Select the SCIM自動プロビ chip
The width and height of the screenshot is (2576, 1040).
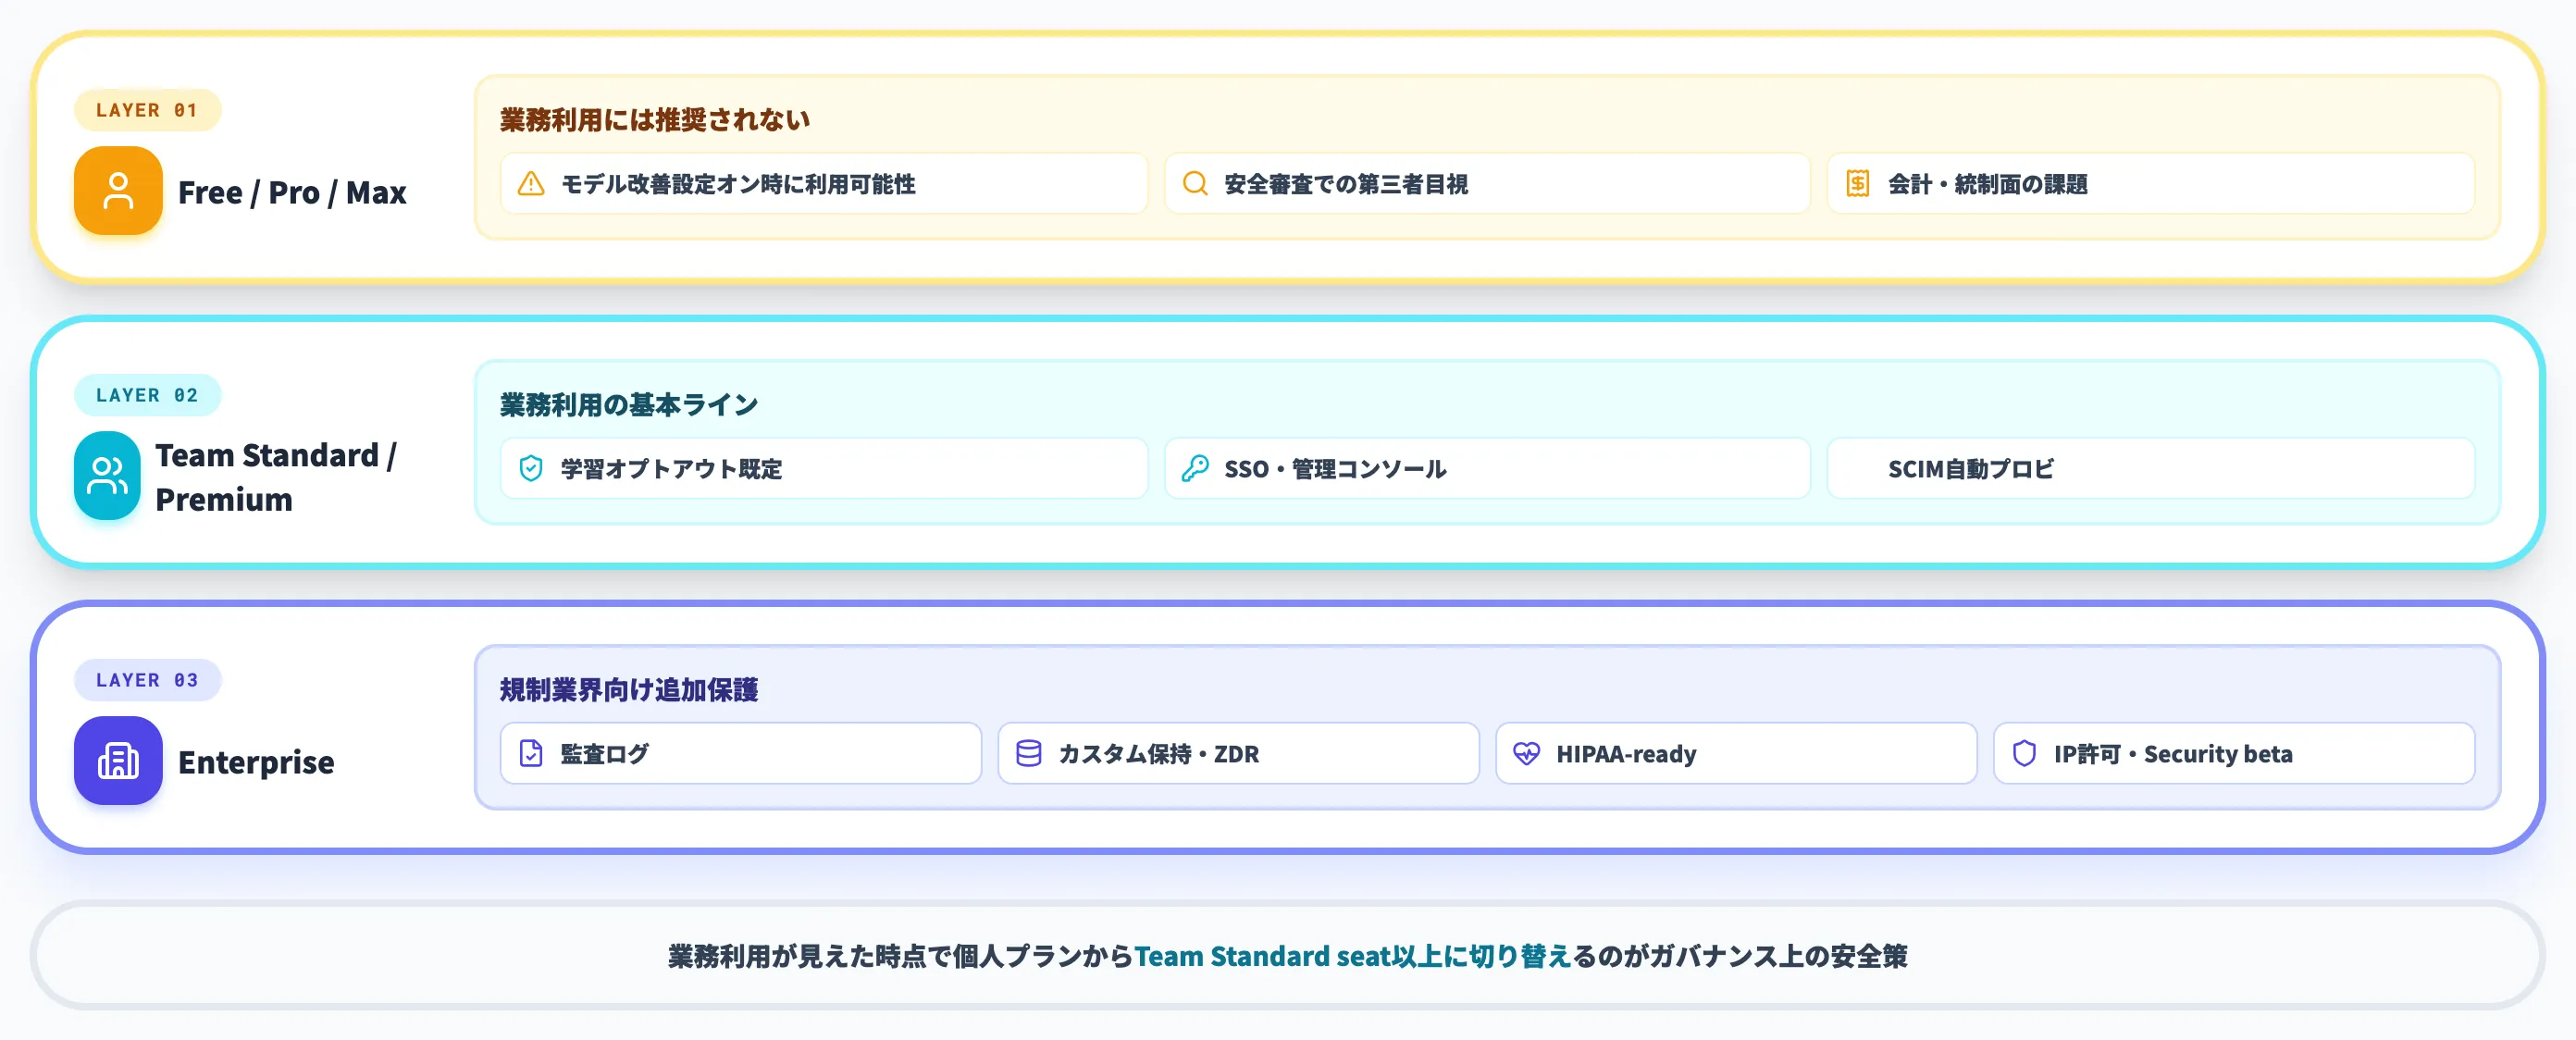click(2151, 468)
